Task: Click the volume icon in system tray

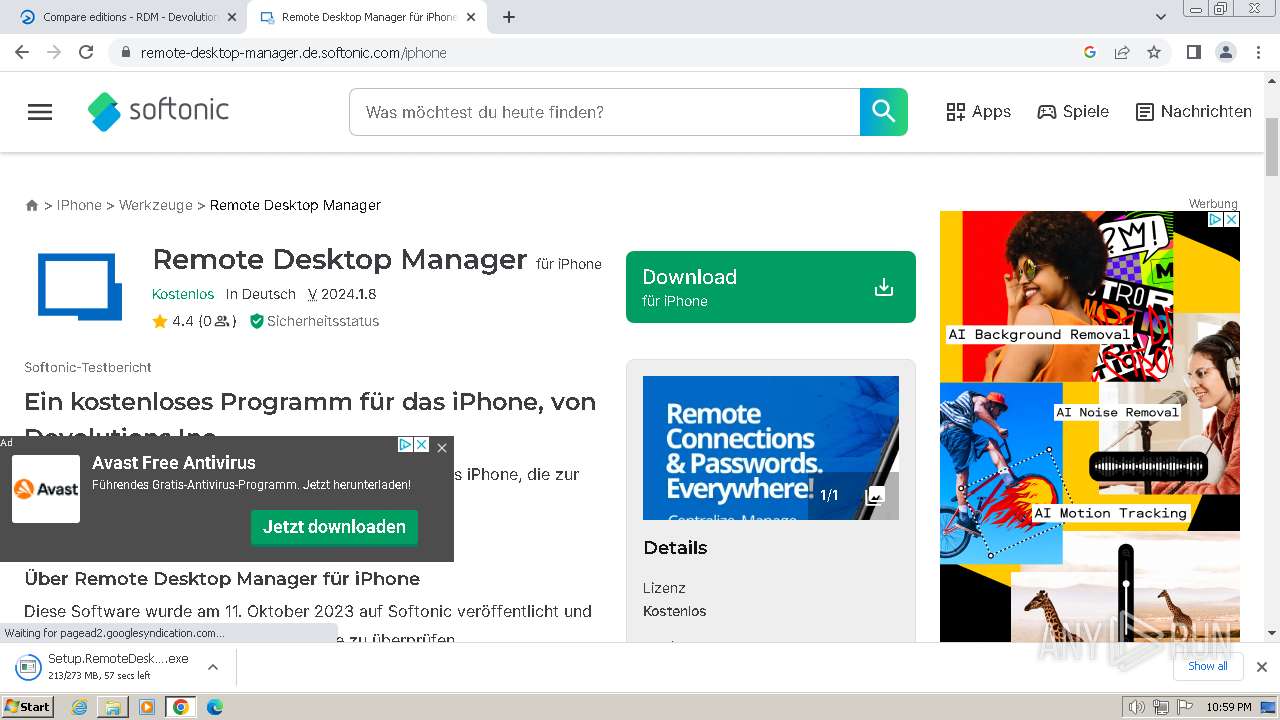Action: [1137, 707]
